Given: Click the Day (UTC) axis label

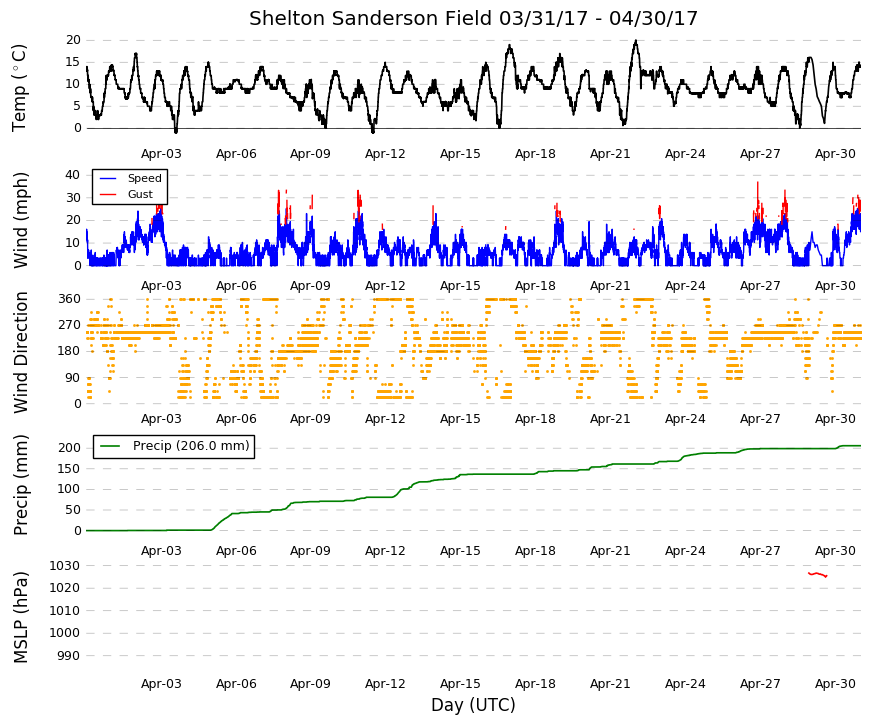Looking at the screenshot, I should (x=473, y=705).
